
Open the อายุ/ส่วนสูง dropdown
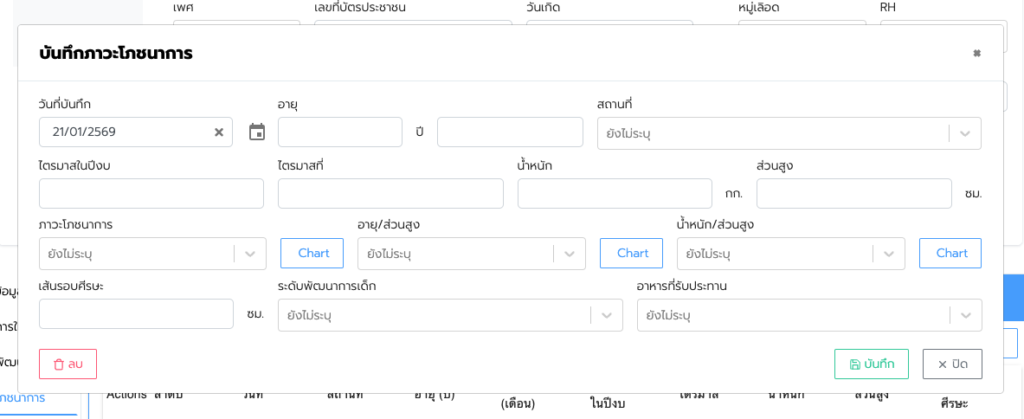[471, 254]
